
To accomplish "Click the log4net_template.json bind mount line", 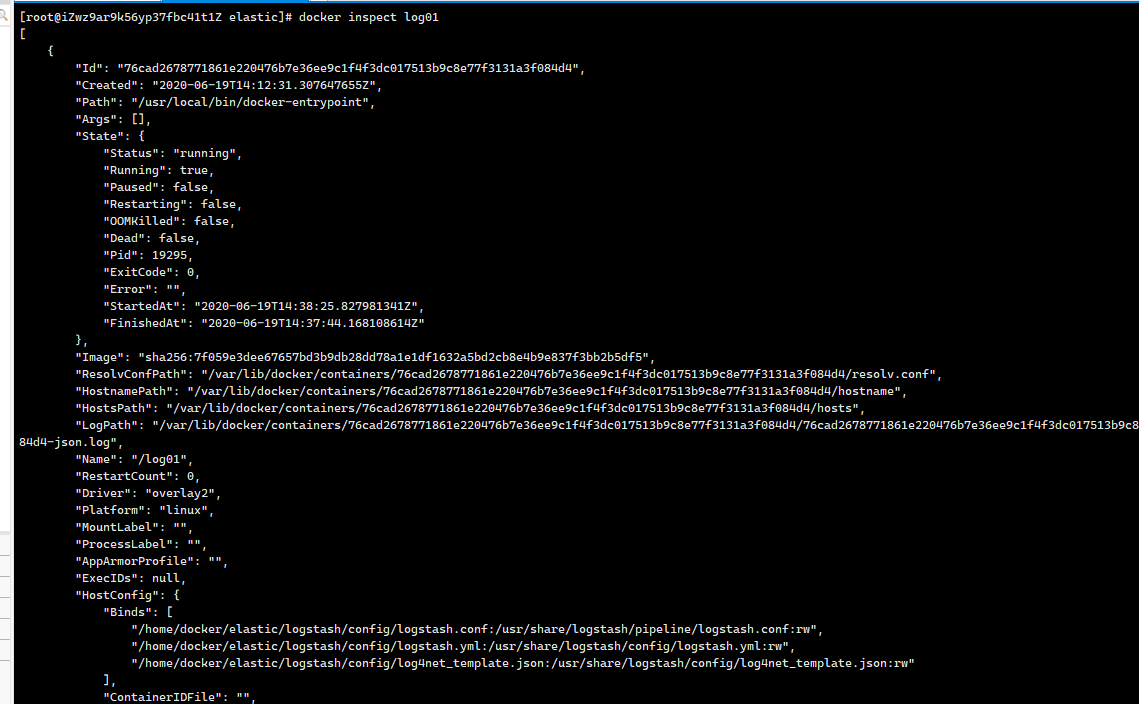I will pyautogui.click(x=522, y=663).
